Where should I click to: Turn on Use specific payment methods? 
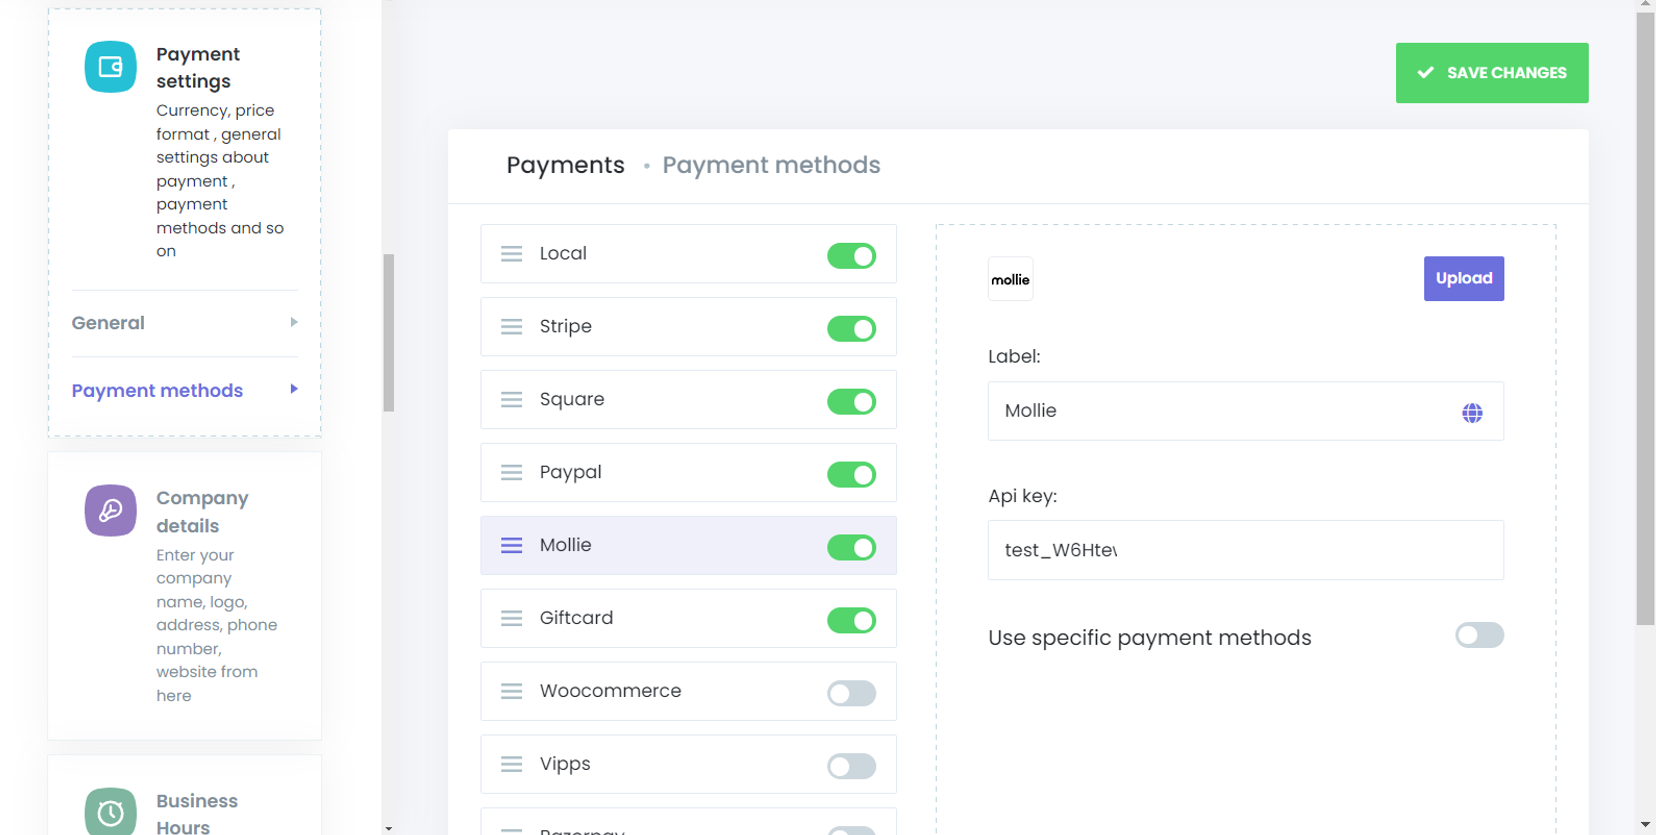(x=1479, y=636)
